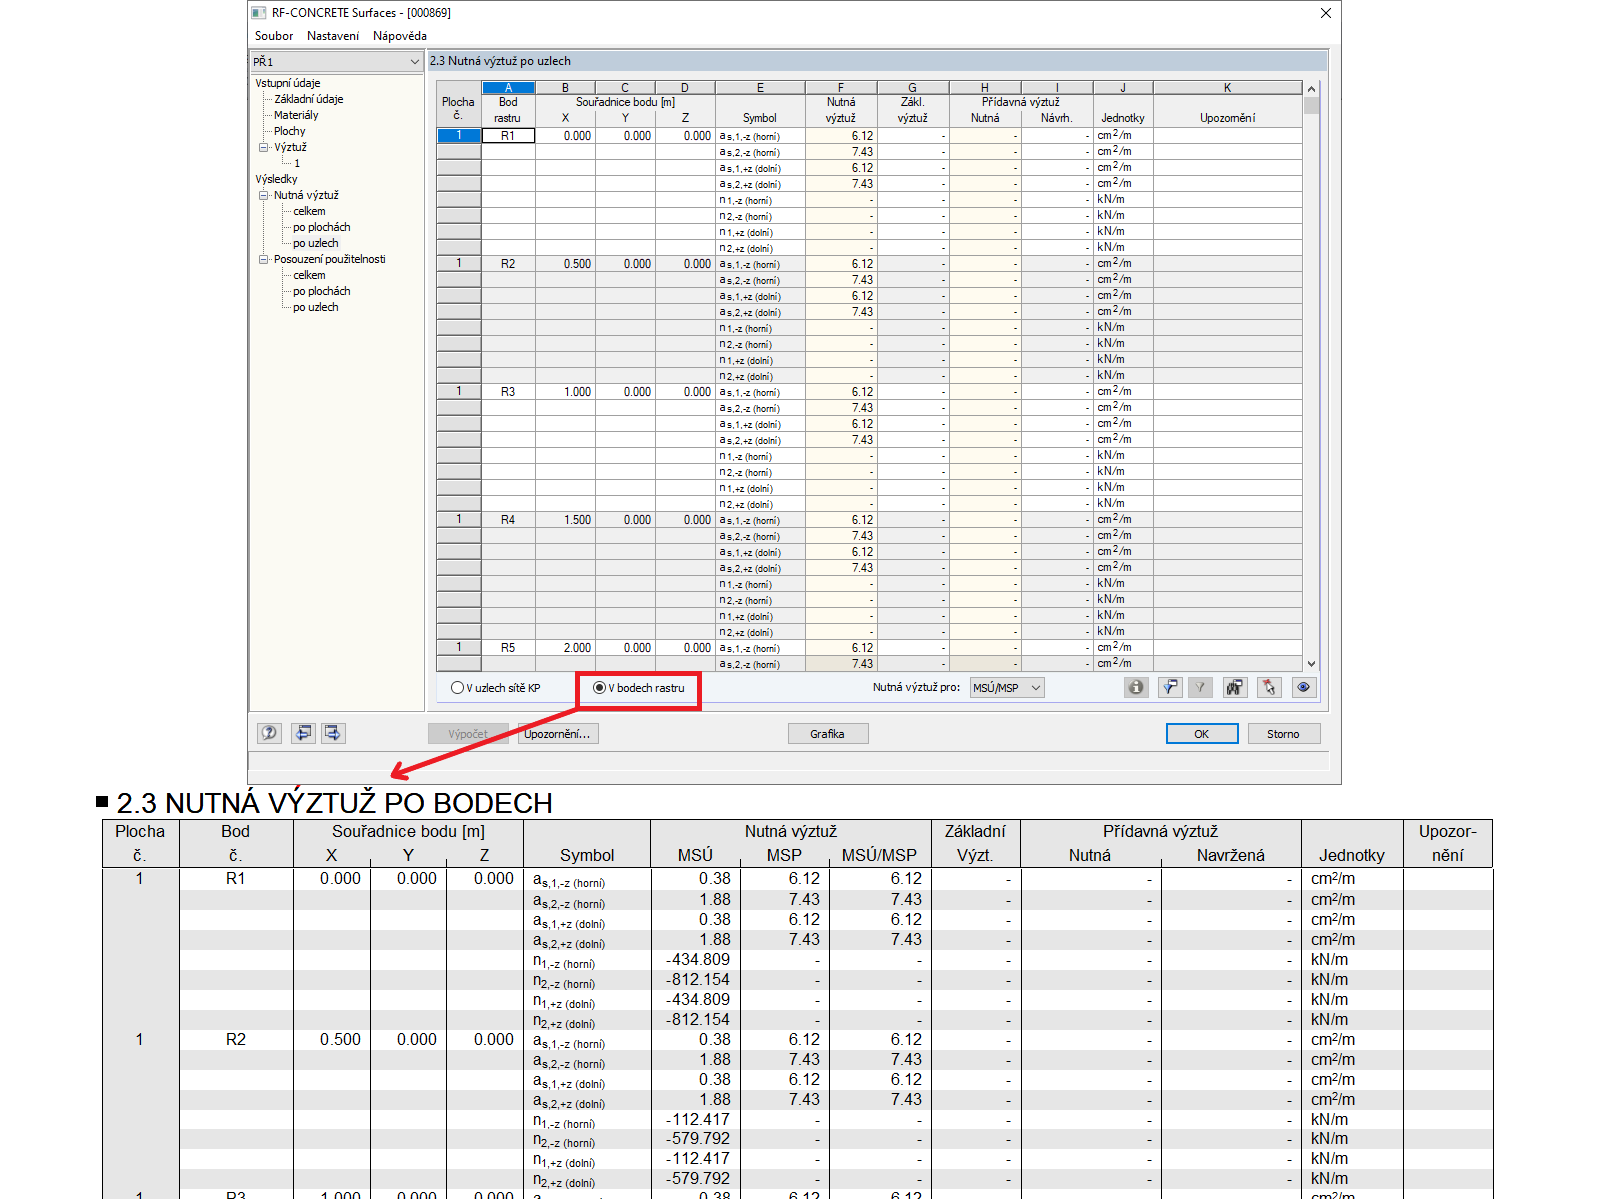
Task: Click the grid point R5 cell
Action: pos(508,648)
